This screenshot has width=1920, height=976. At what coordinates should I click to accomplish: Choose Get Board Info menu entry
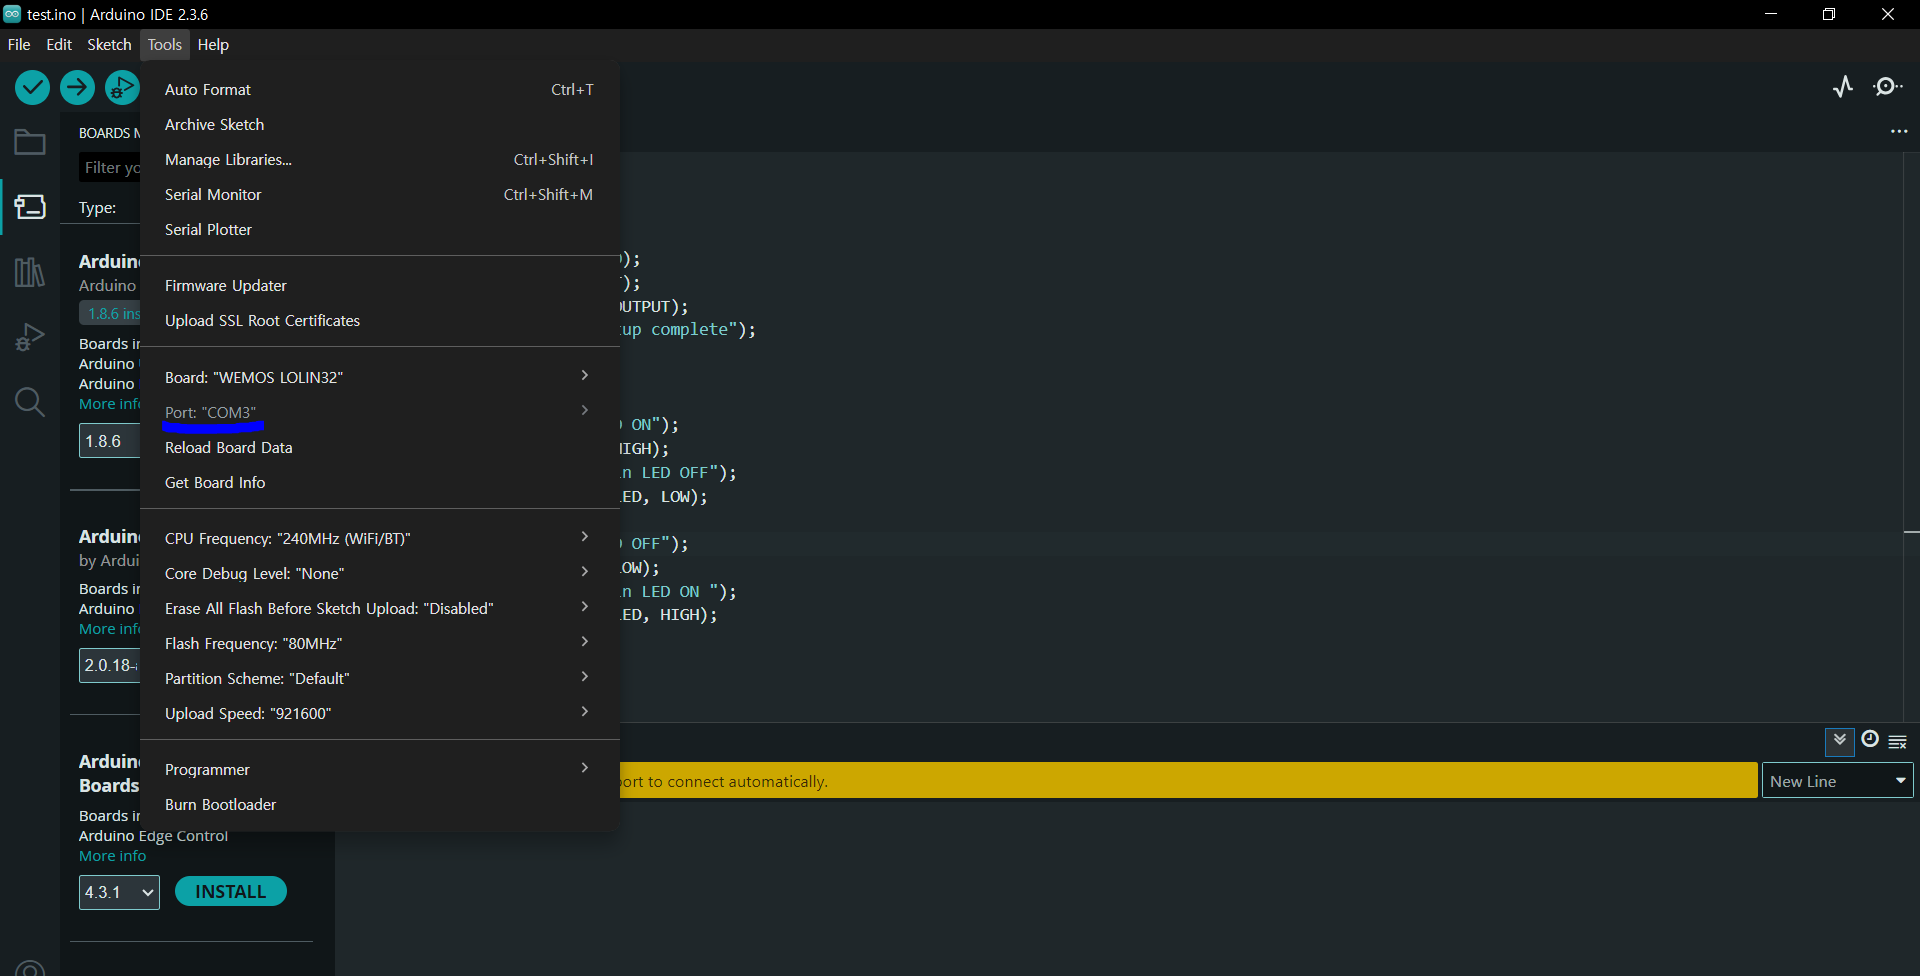tap(379, 482)
